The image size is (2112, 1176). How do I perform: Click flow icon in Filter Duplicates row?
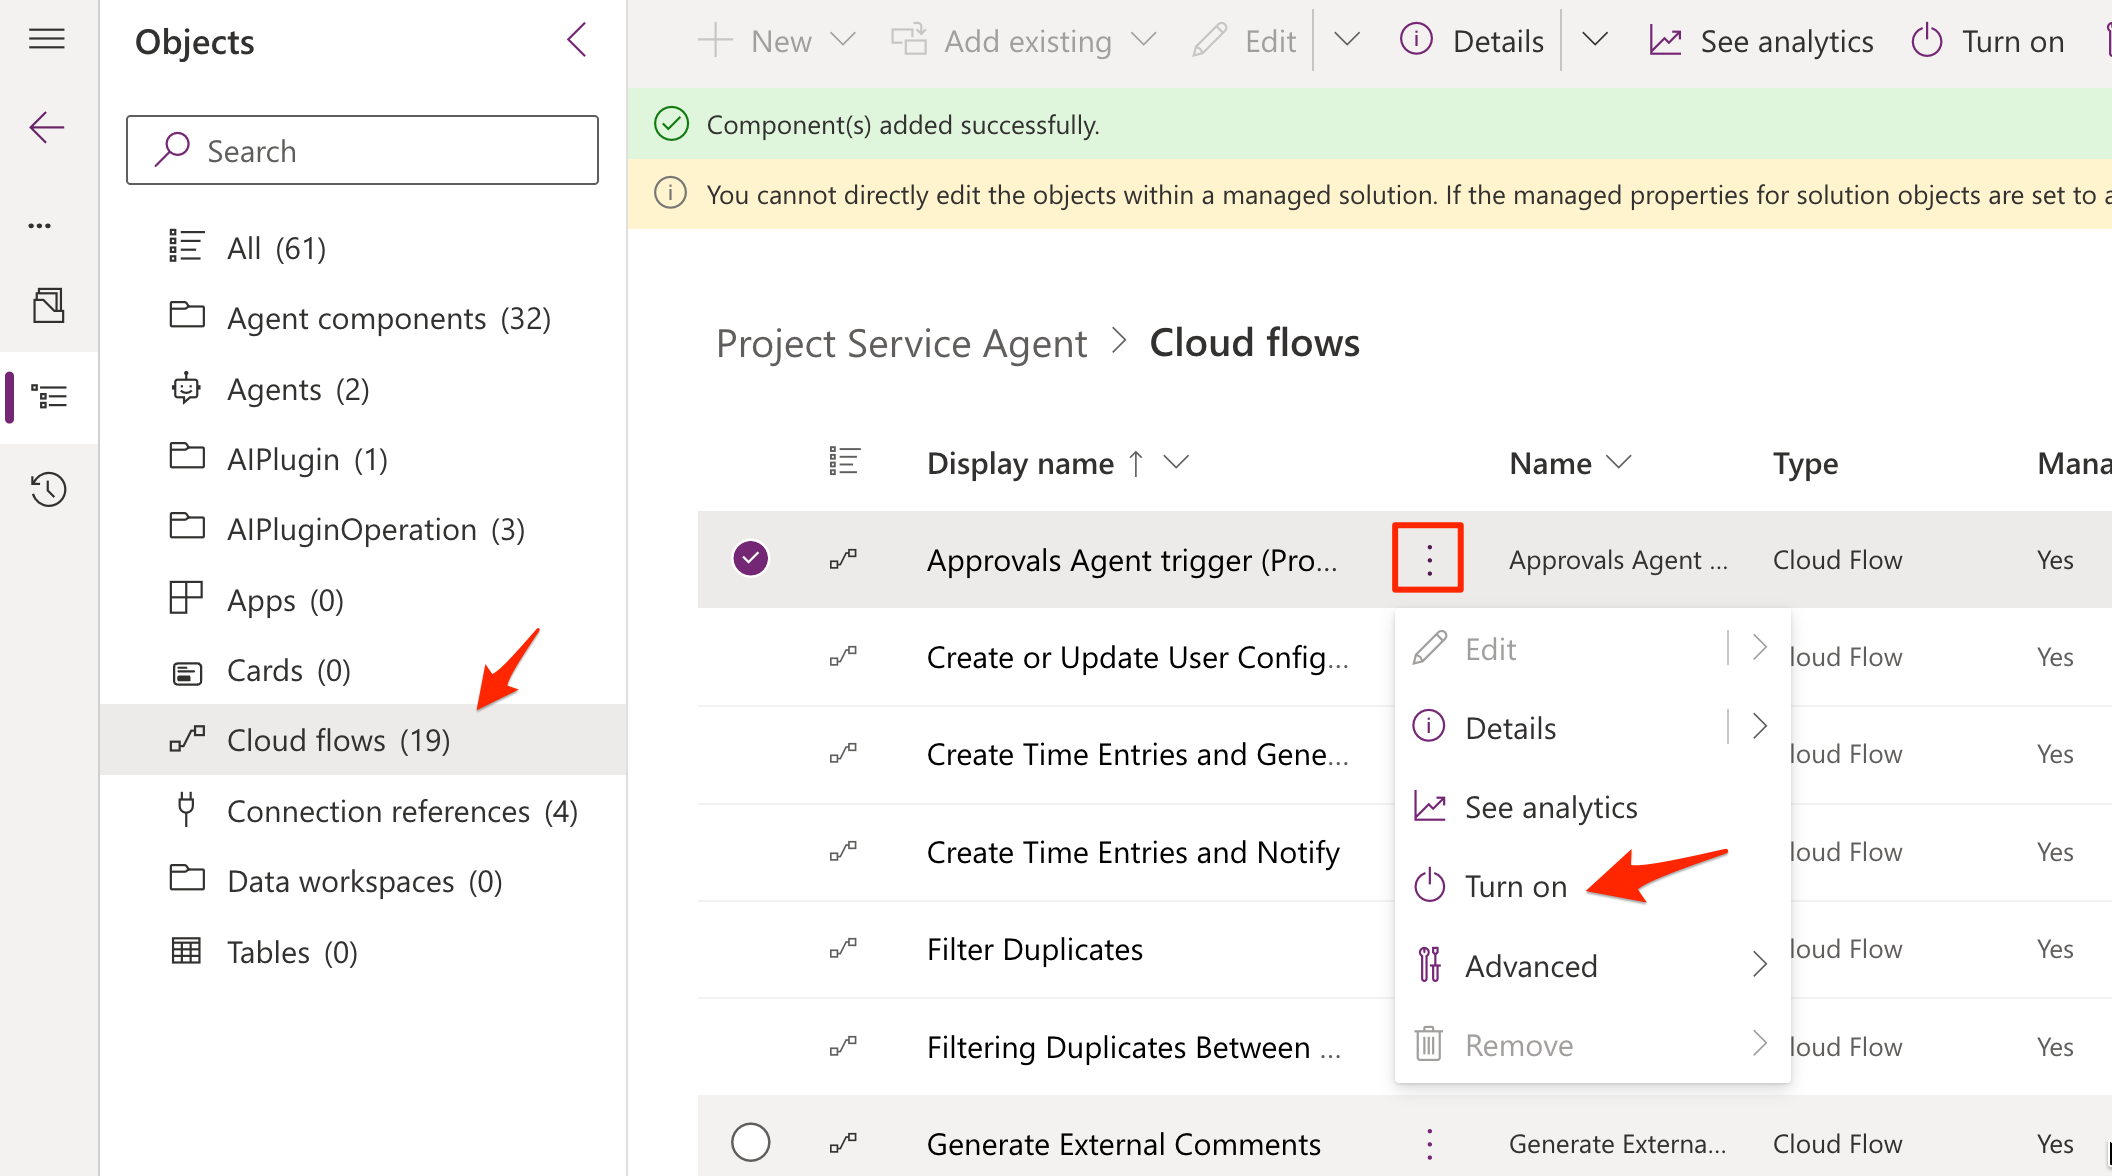(843, 947)
